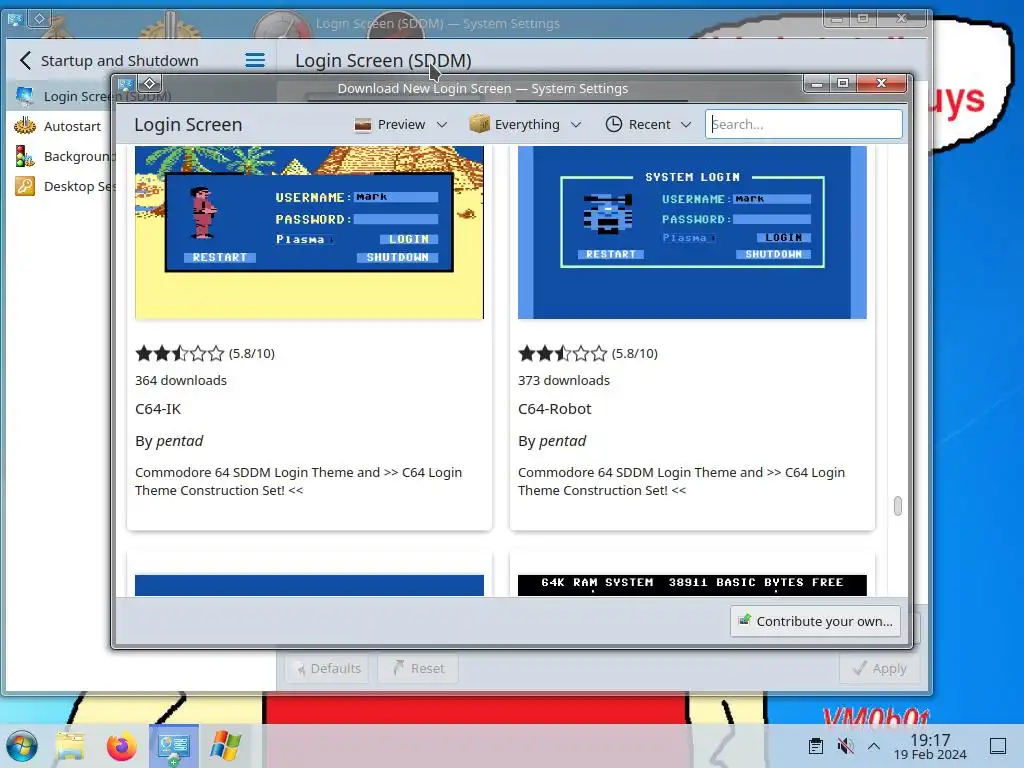Open the Everything category filter dropdown

click(x=526, y=124)
